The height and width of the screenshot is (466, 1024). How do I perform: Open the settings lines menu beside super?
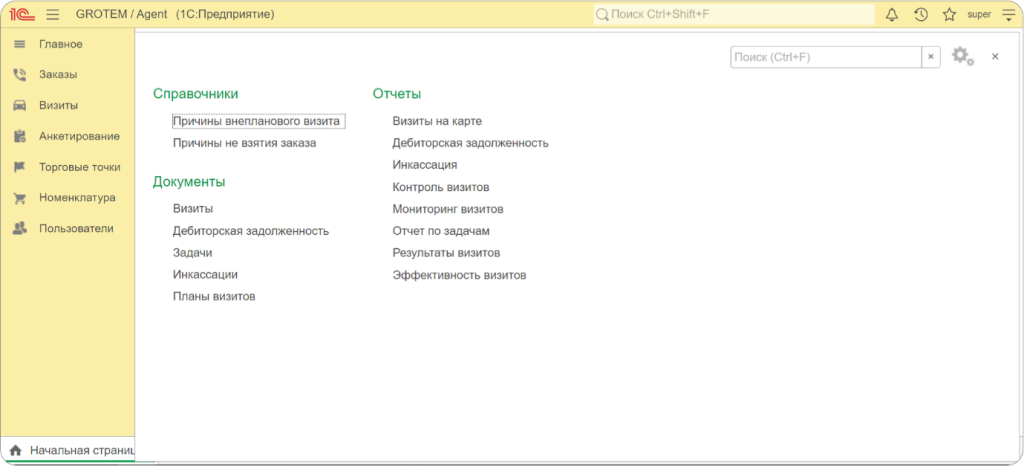point(1008,14)
